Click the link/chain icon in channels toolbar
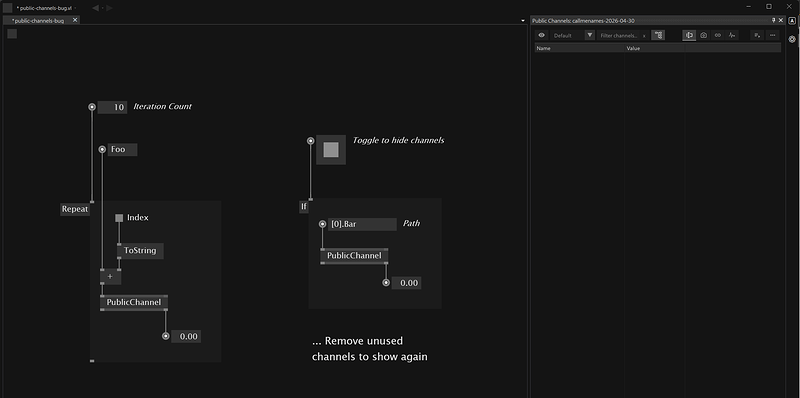 tap(718, 35)
